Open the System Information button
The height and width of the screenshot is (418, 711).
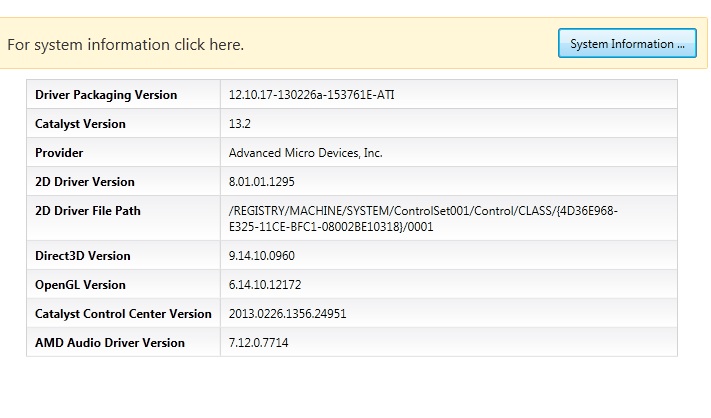pyautogui.click(x=627, y=44)
